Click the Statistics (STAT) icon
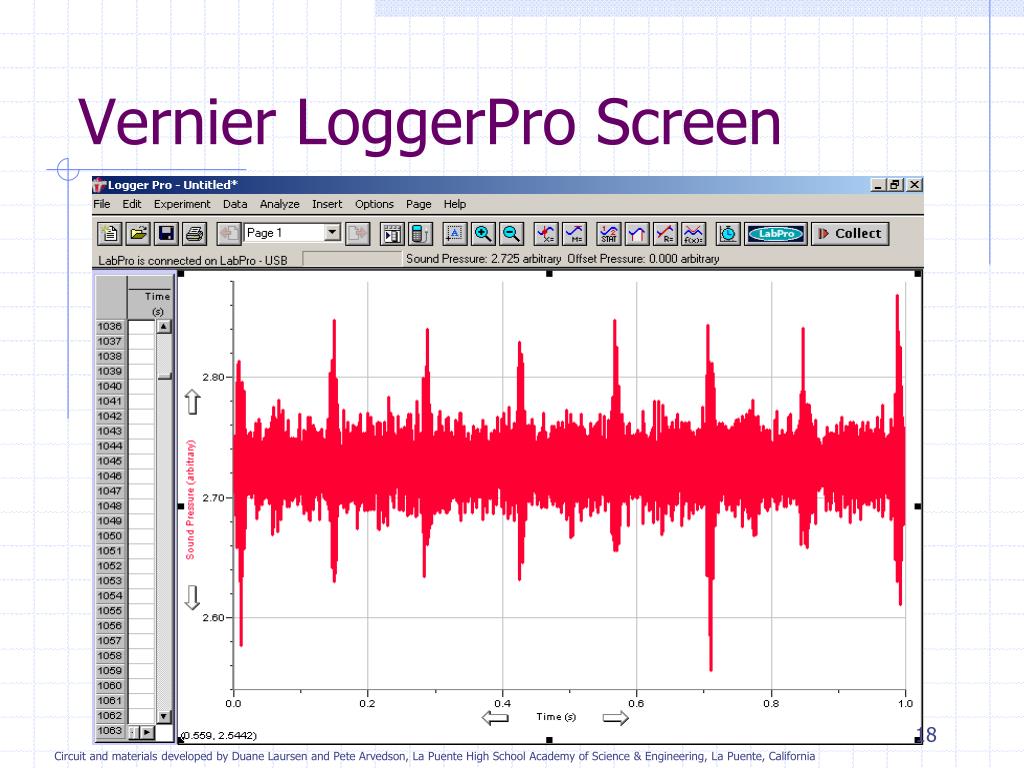Viewport: 1024px width, 768px height. pyautogui.click(x=608, y=234)
